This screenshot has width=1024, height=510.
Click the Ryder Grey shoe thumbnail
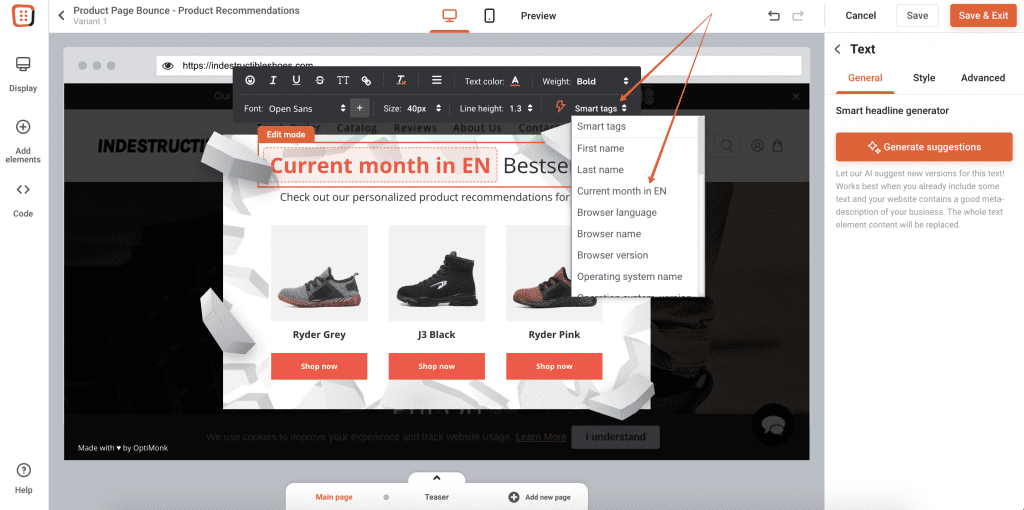click(x=319, y=273)
